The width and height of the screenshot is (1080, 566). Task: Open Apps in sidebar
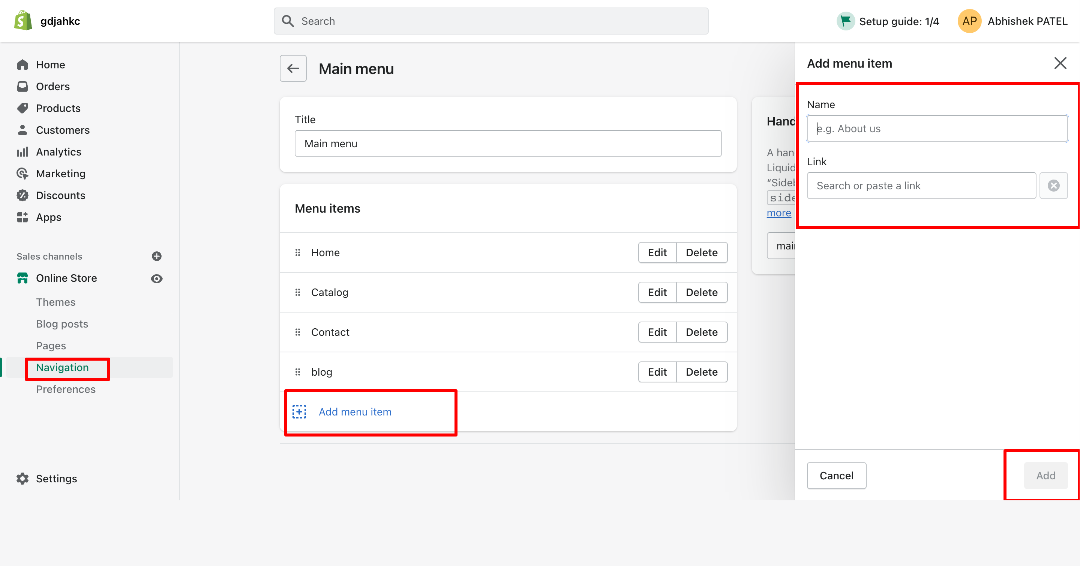48,218
